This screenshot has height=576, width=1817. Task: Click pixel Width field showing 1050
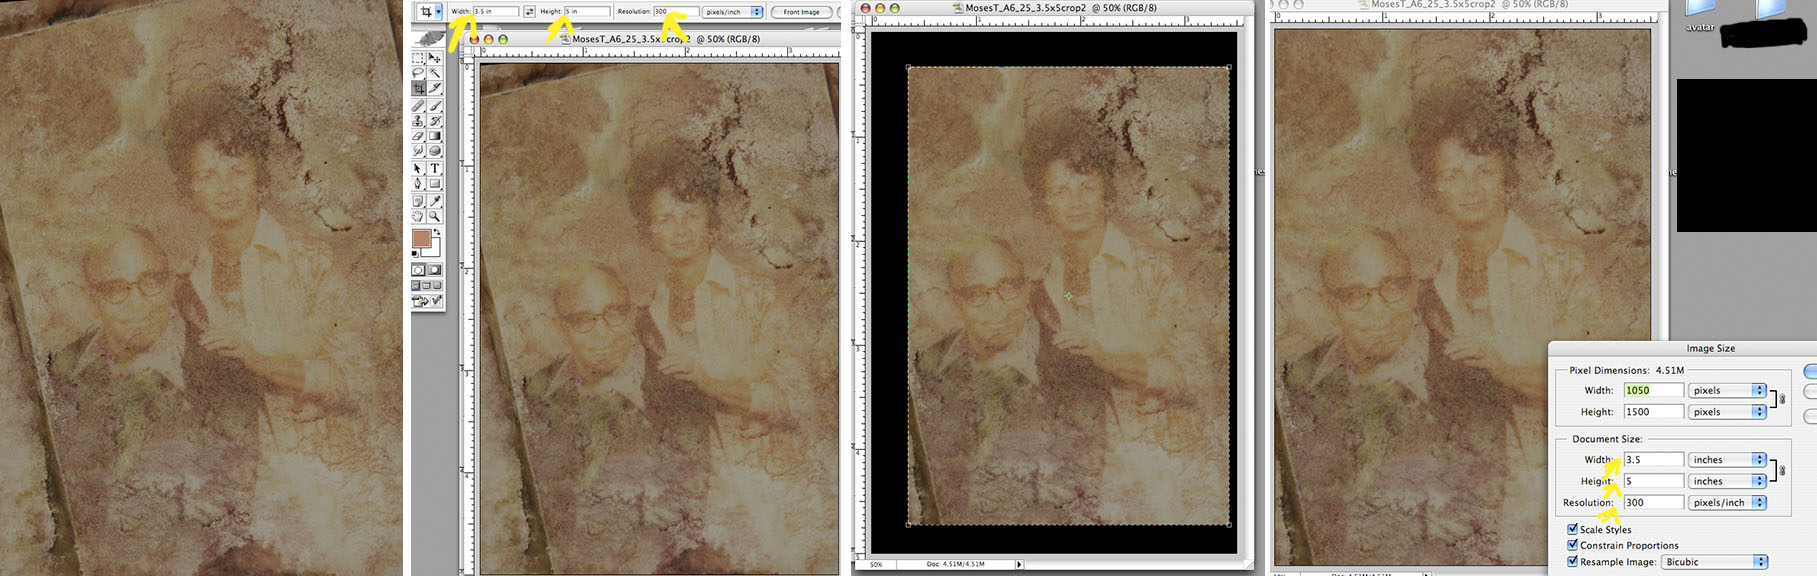pyautogui.click(x=1654, y=390)
